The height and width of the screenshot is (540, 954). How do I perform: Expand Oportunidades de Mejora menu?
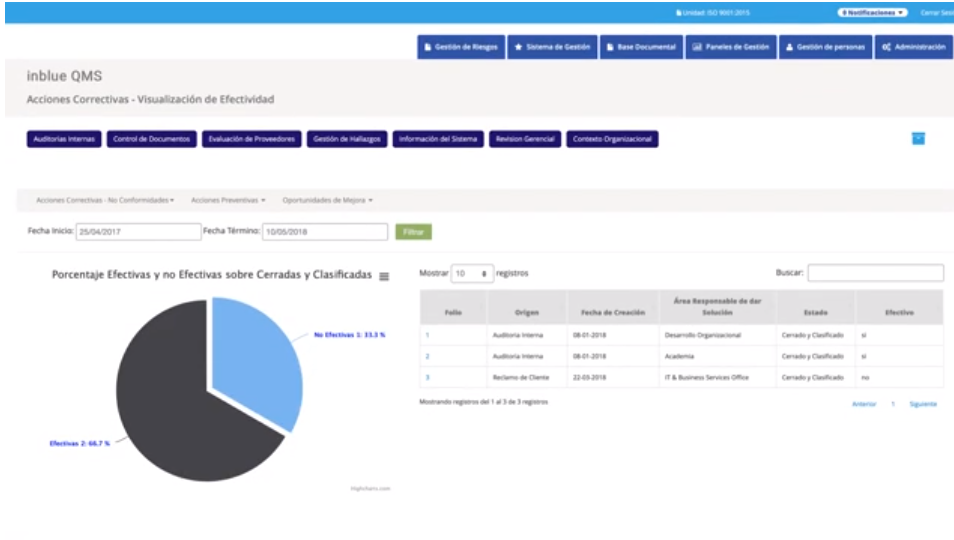tap(327, 200)
